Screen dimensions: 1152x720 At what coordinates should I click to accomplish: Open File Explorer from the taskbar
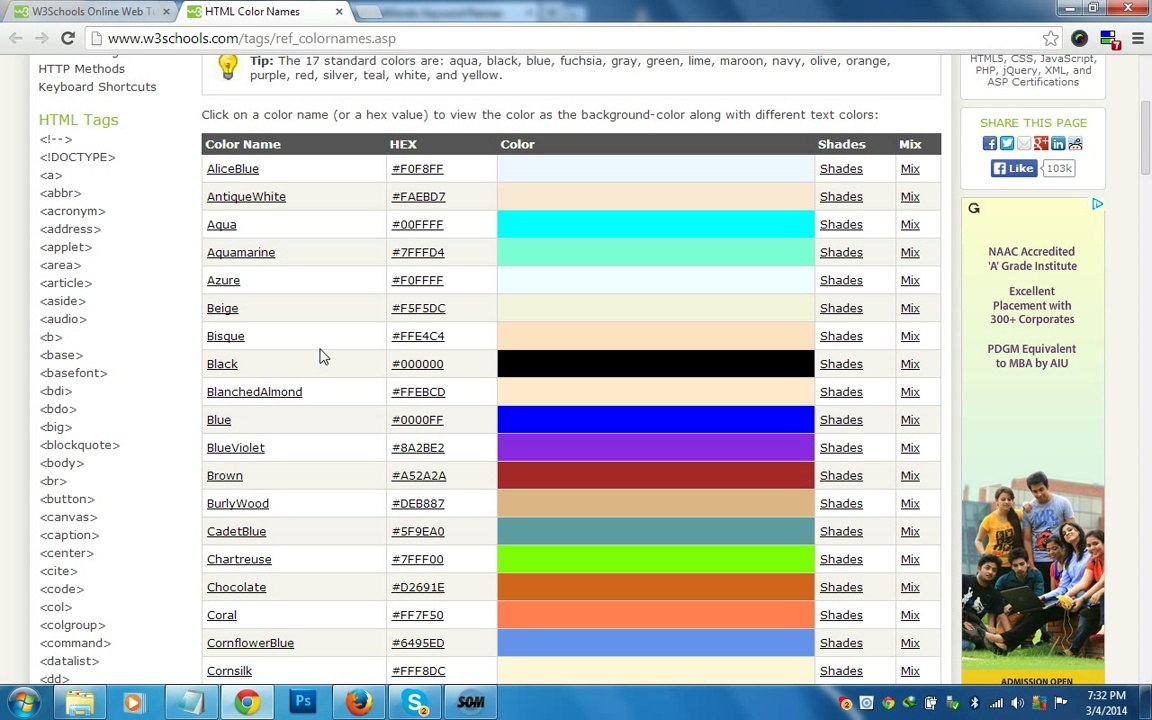tap(80, 702)
